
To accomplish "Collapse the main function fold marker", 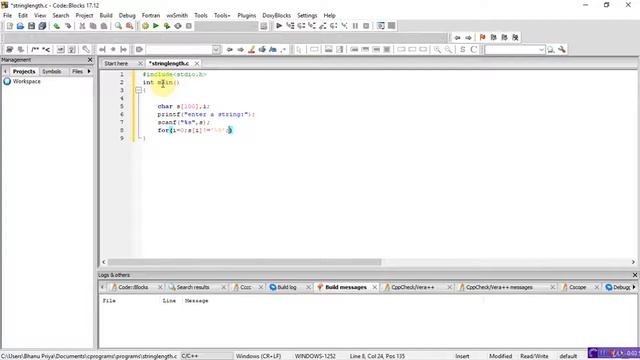I will pos(139,90).
